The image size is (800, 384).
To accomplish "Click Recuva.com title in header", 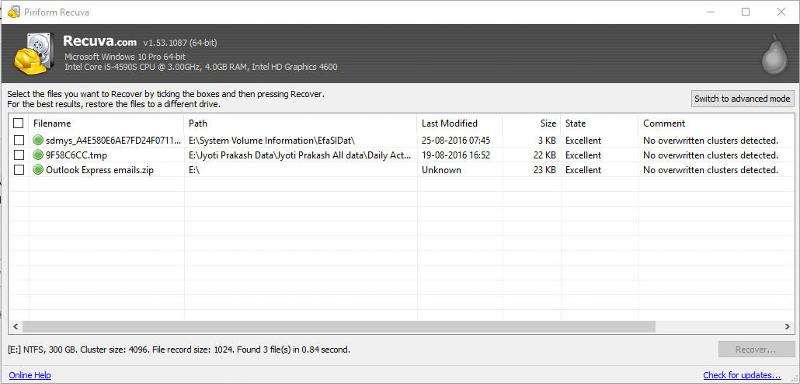I will click(100, 41).
